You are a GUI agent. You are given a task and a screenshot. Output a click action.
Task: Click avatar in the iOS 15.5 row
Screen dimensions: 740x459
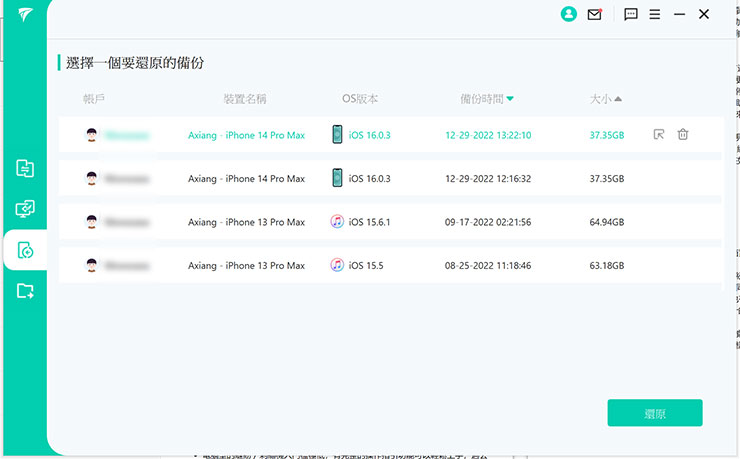pyautogui.click(x=92, y=265)
